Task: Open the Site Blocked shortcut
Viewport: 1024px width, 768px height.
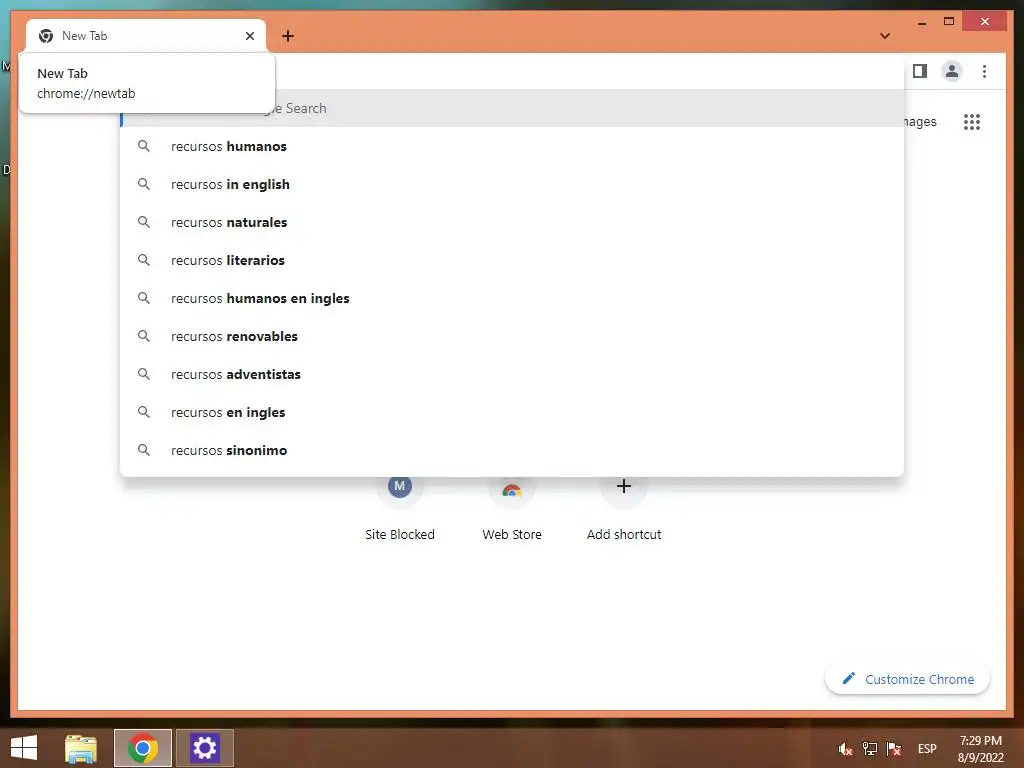Action: click(x=400, y=508)
